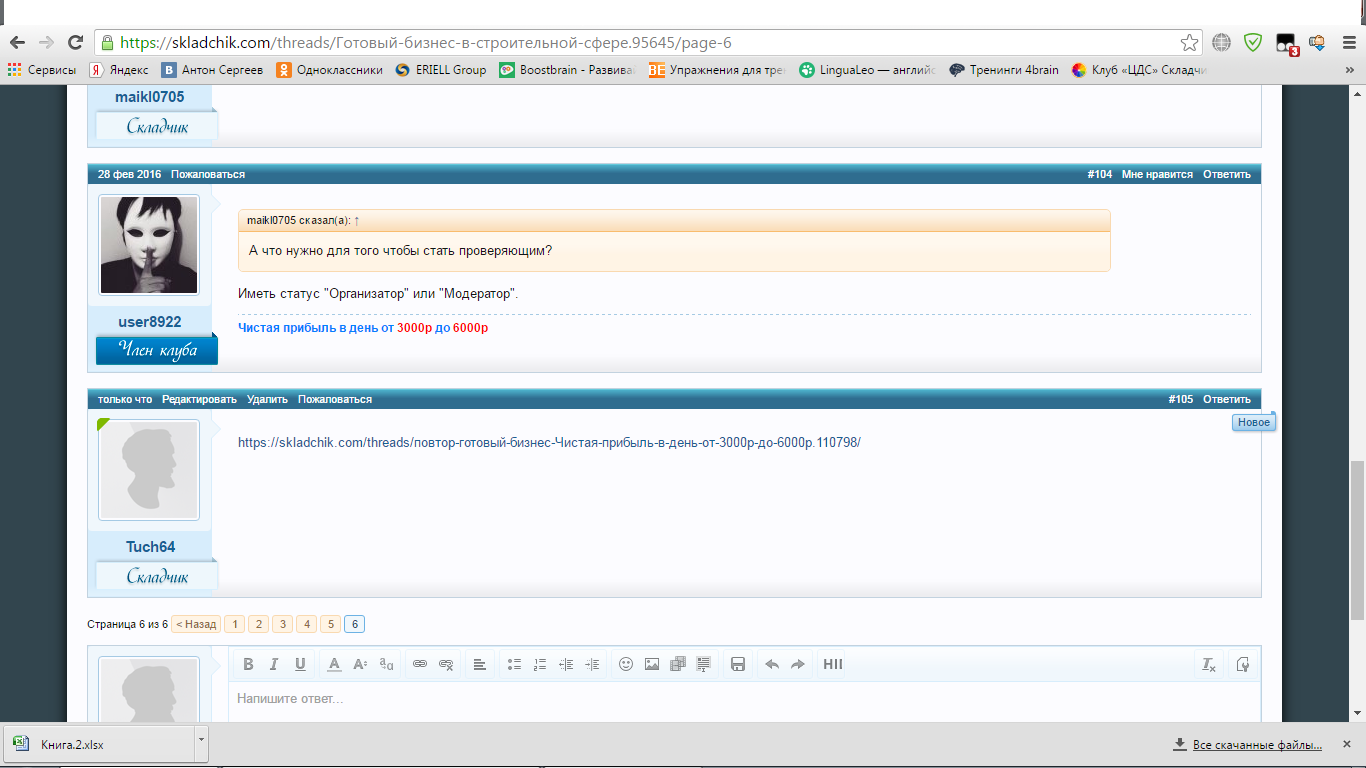This screenshot has width=1366, height=768.
Task: Decrease indent of the reply text
Action: pyautogui.click(x=566, y=664)
